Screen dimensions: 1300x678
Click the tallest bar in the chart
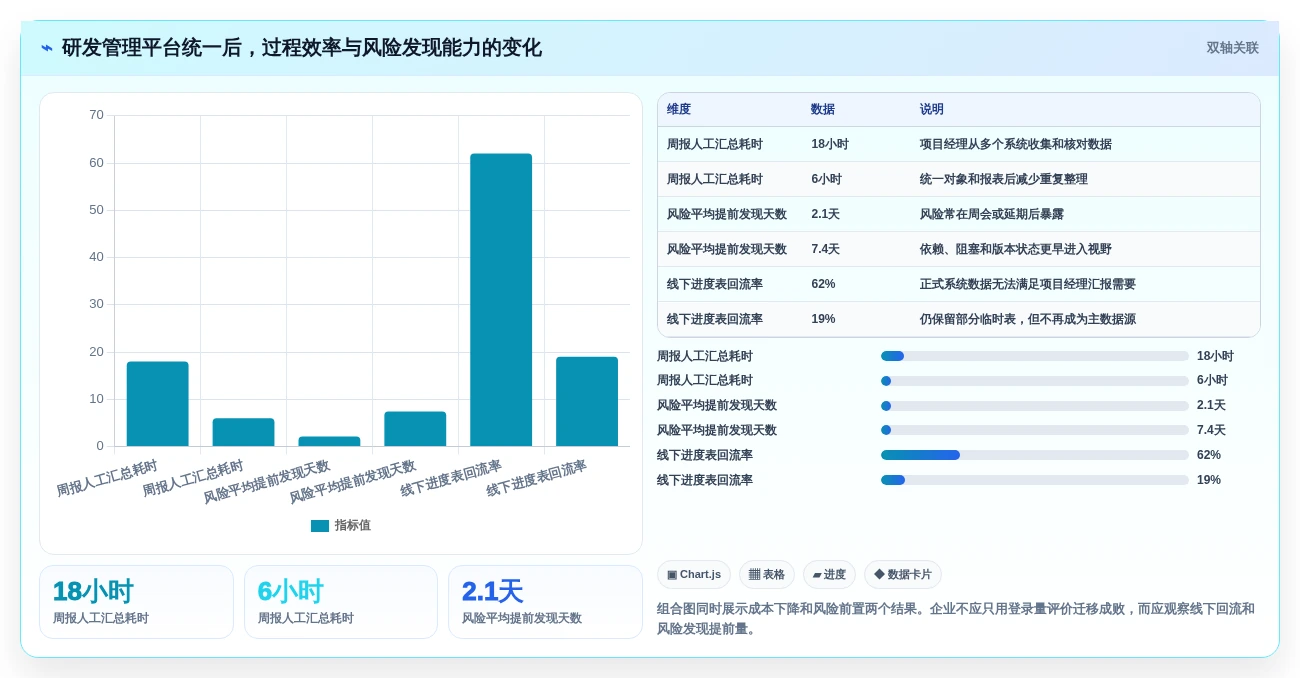pyautogui.click(x=501, y=300)
